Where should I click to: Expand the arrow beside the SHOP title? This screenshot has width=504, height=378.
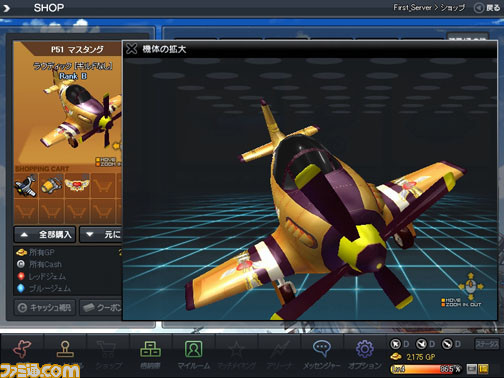6,8
